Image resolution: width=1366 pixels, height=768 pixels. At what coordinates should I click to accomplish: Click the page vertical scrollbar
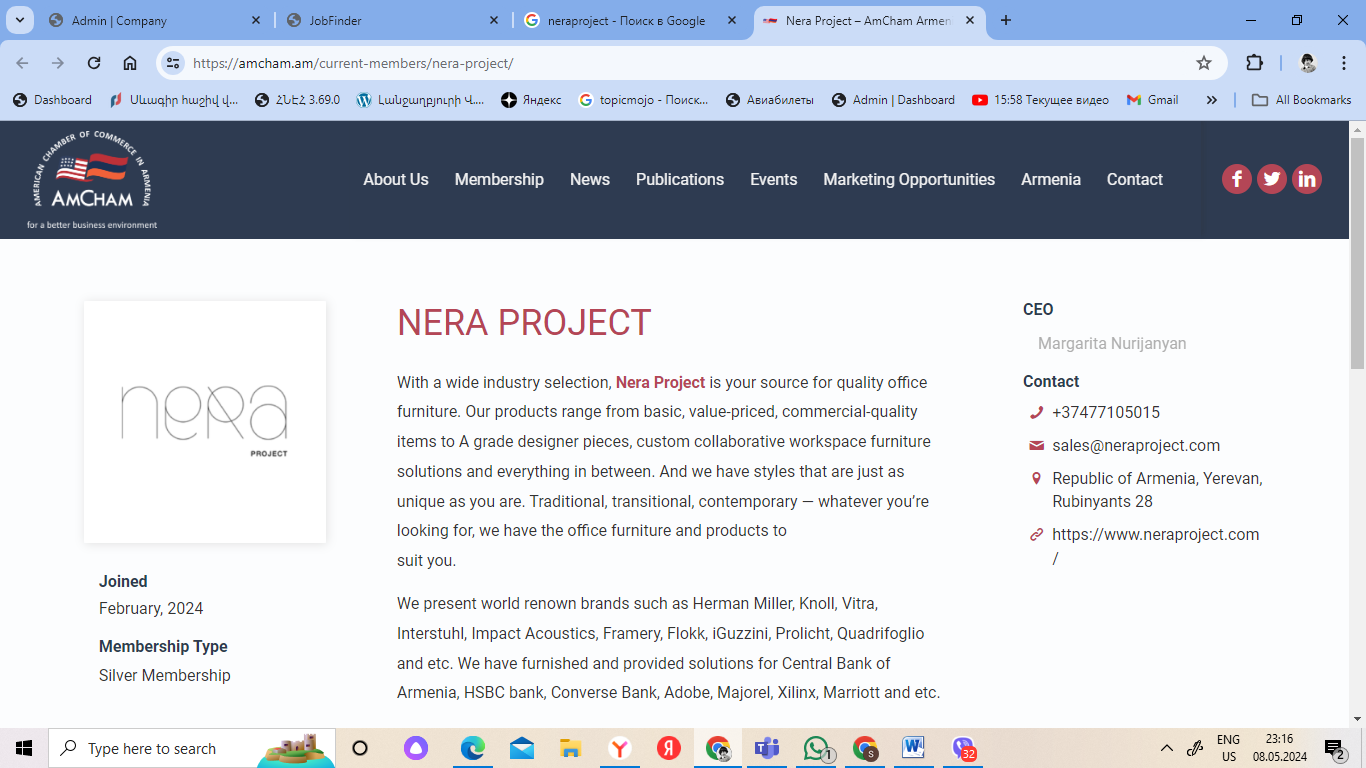pyautogui.click(x=1357, y=254)
